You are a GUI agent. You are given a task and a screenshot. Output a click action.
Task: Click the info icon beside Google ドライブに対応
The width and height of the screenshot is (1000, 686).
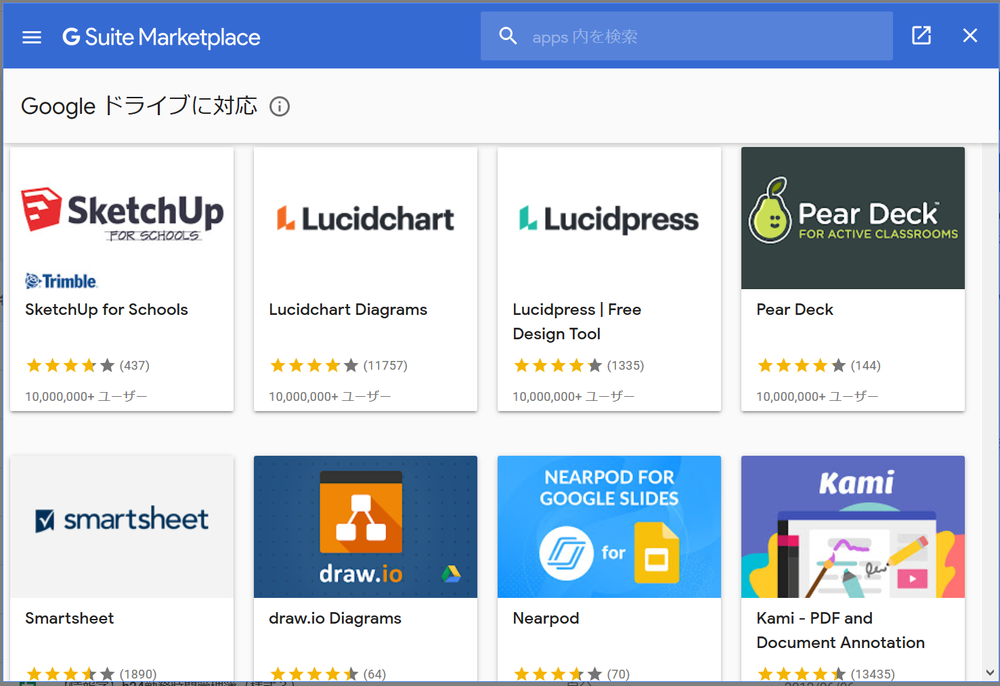click(279, 106)
